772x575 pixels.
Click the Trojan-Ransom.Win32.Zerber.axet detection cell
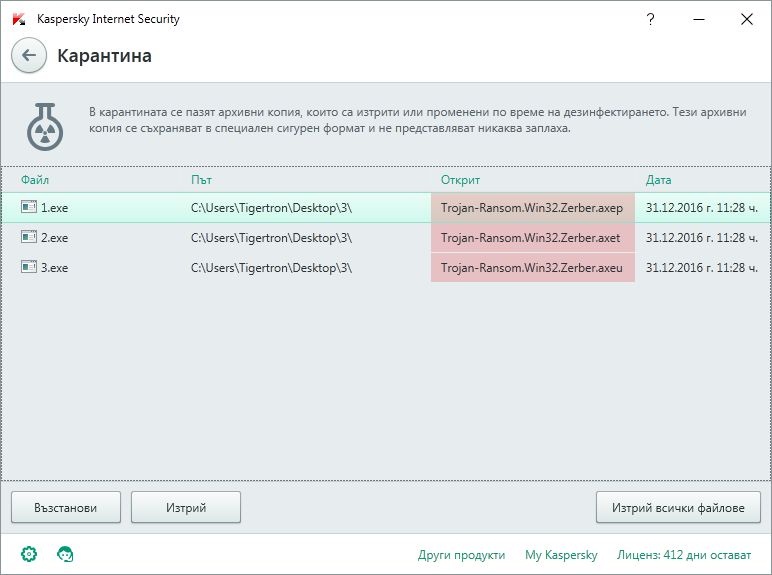click(533, 238)
